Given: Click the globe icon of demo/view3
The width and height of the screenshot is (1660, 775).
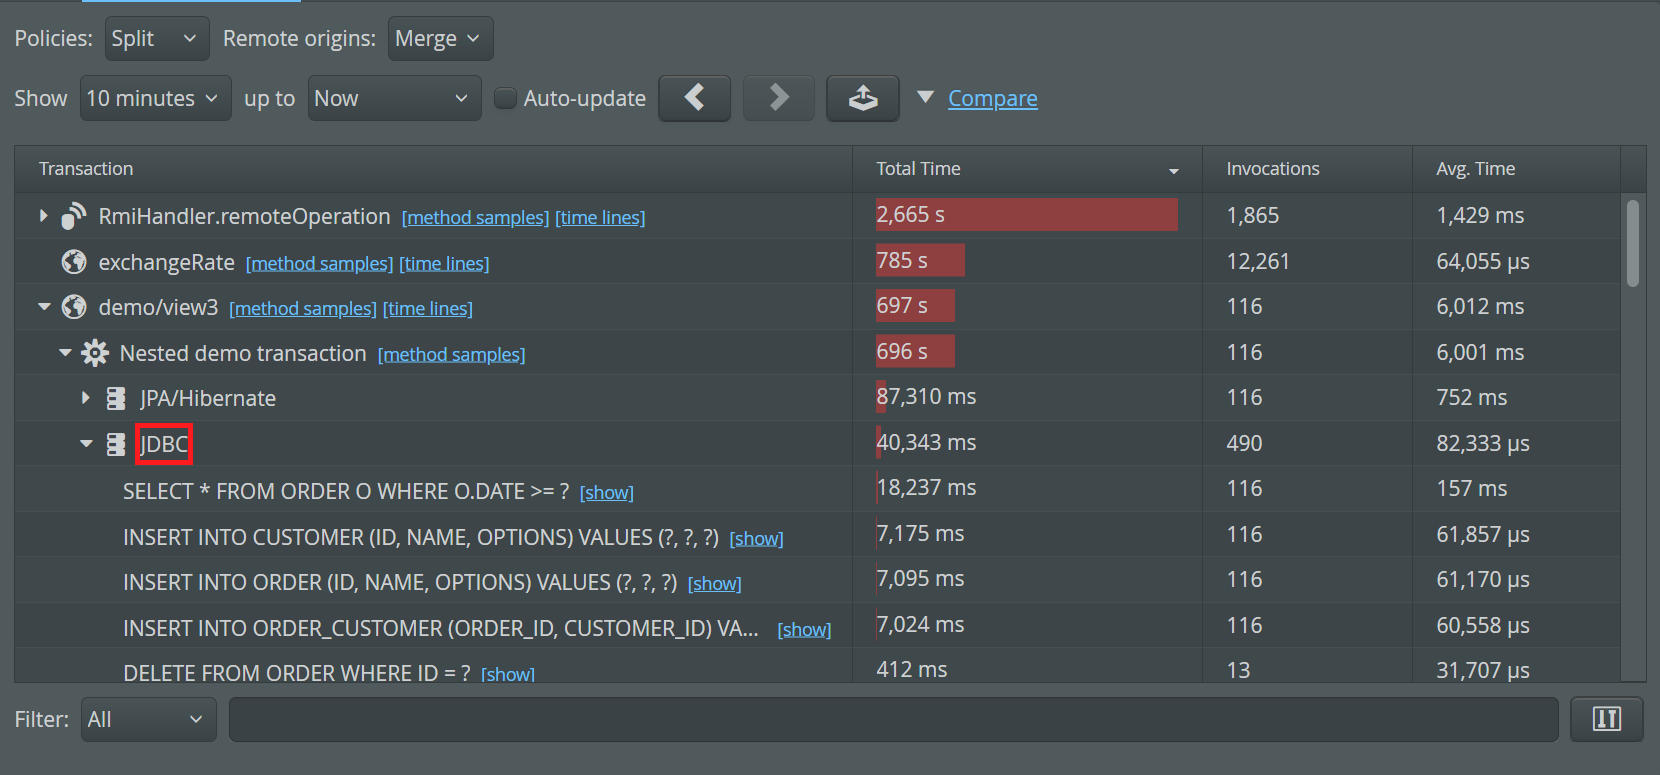Looking at the screenshot, I should (x=74, y=307).
